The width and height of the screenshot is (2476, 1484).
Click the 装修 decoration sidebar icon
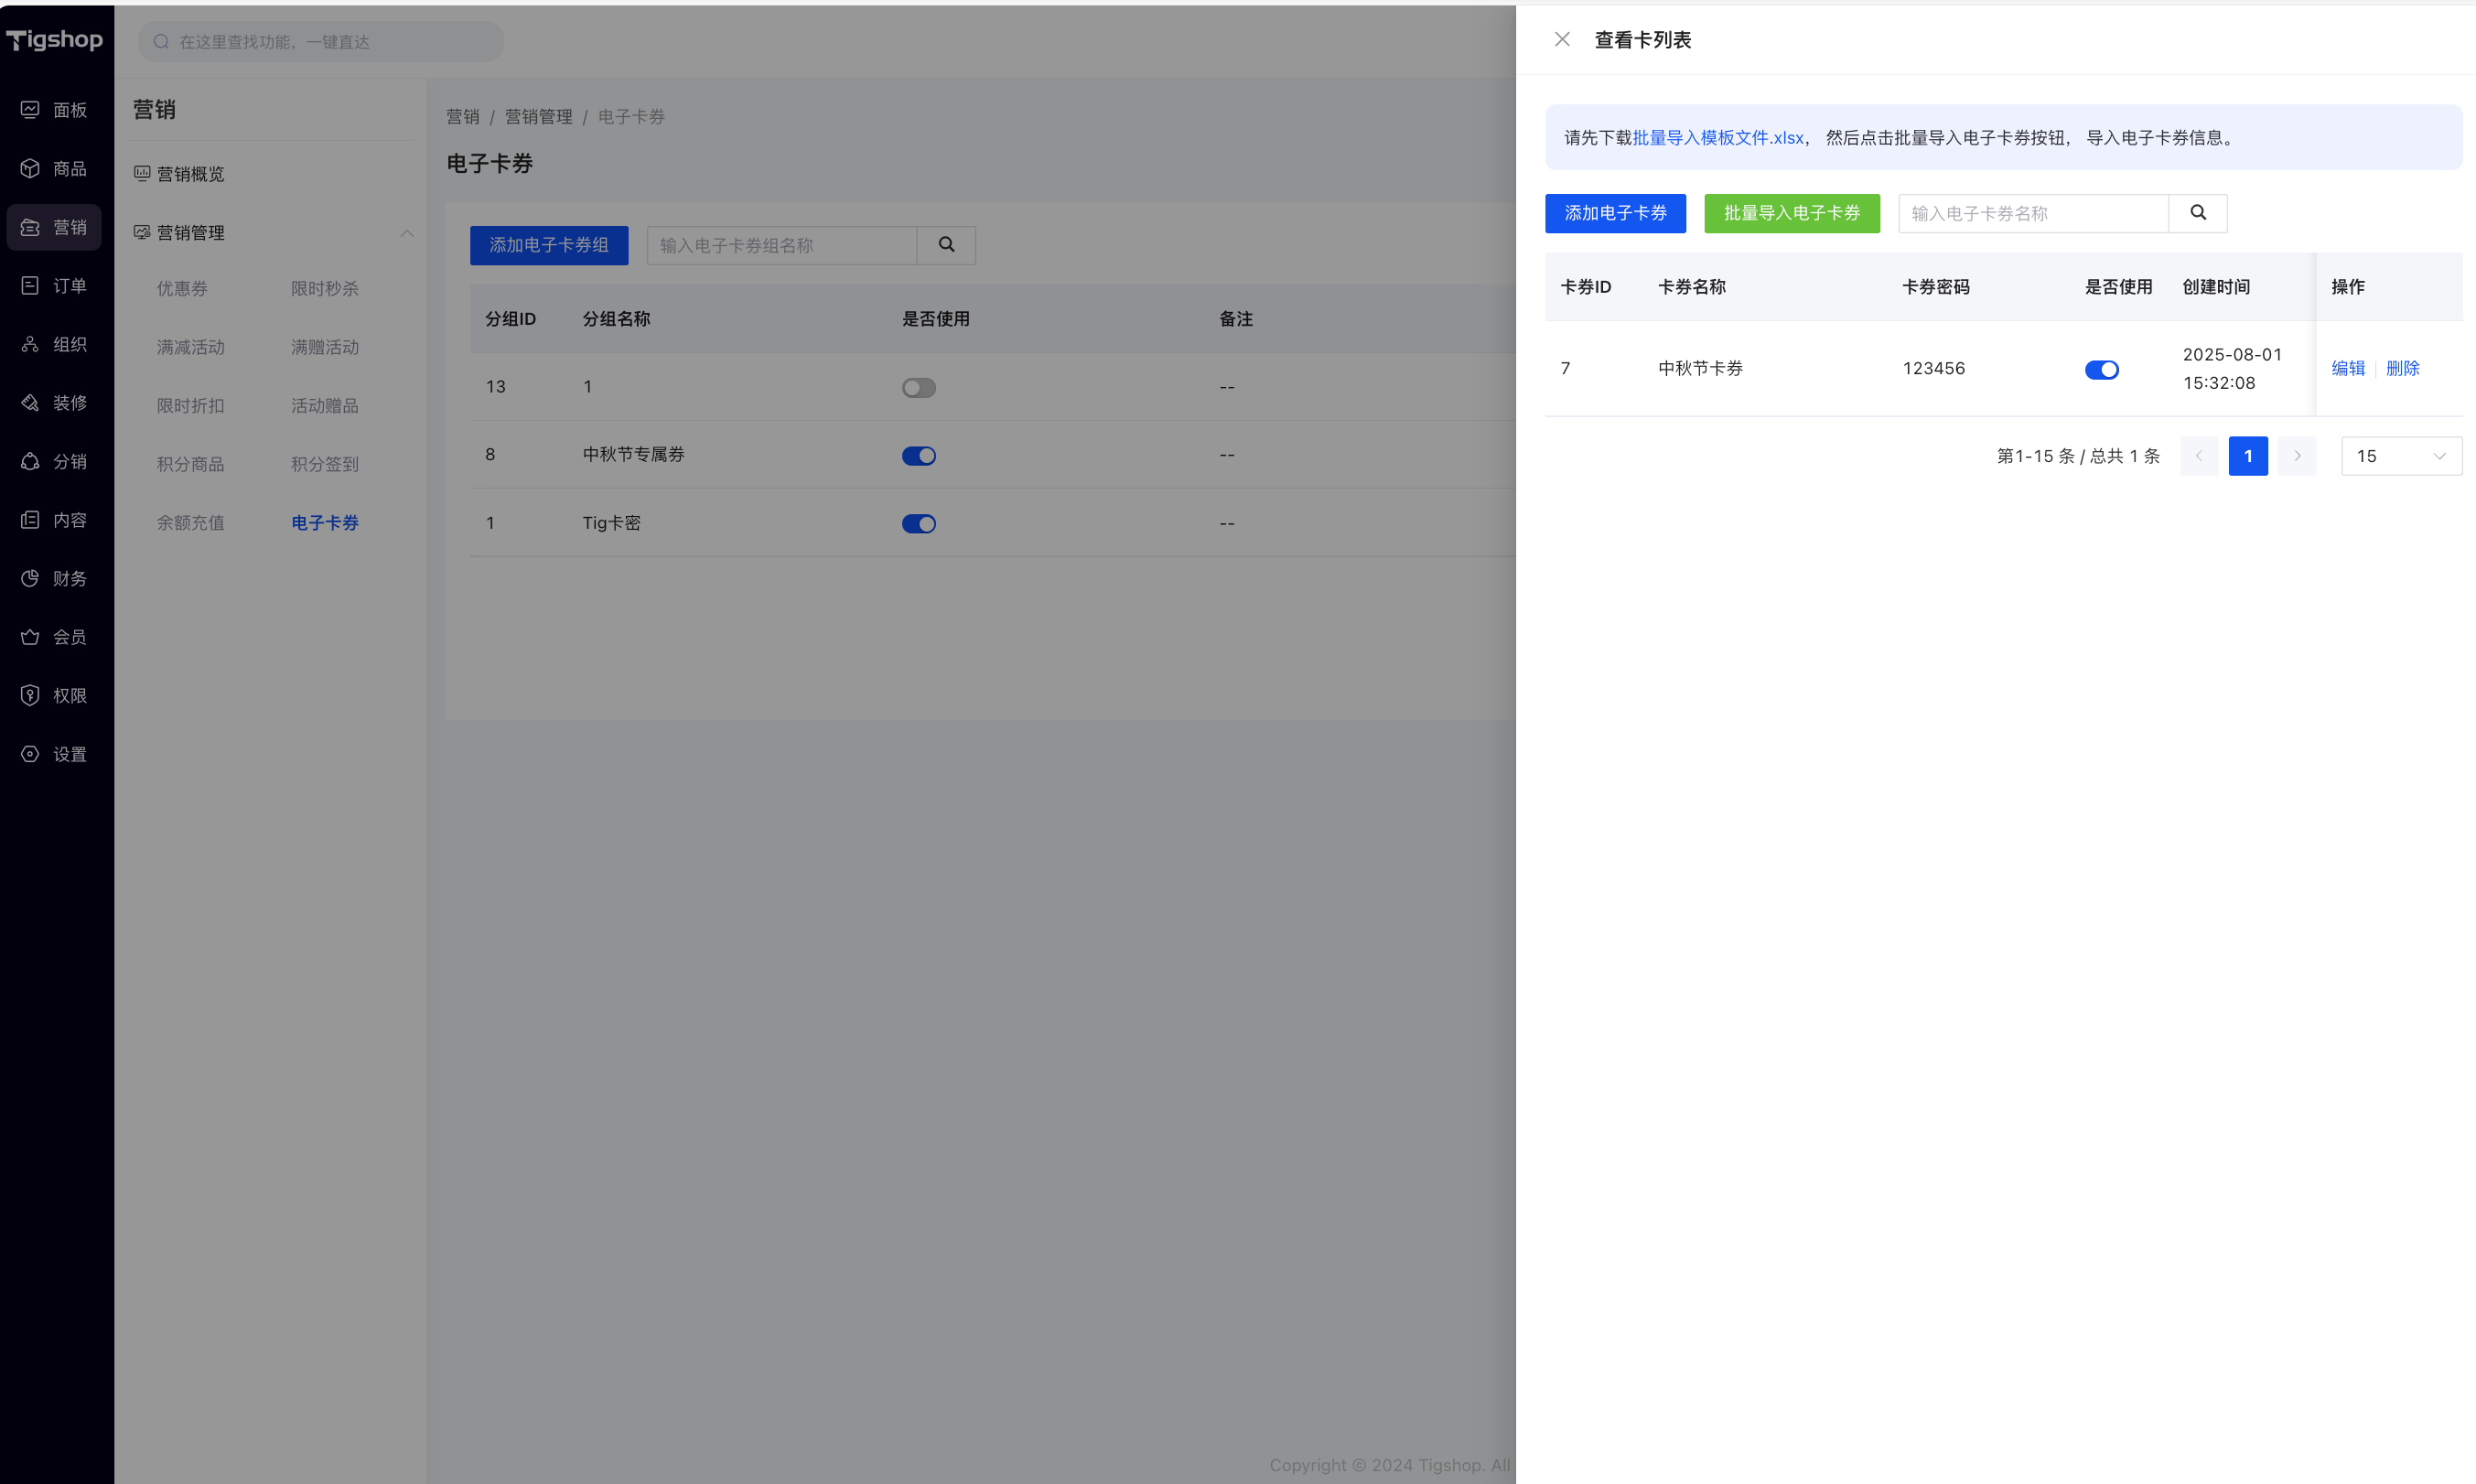(30, 403)
